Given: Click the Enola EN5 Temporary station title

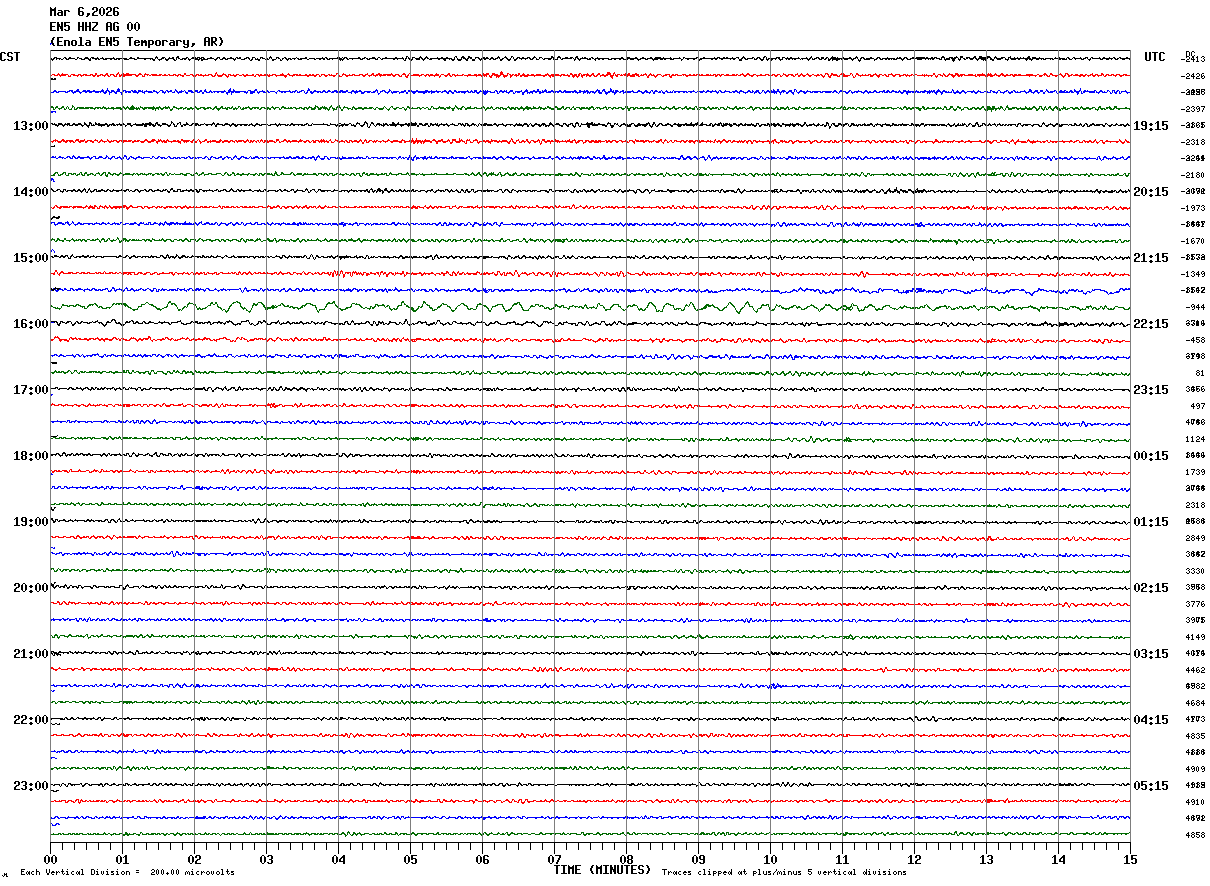Looking at the screenshot, I should click(137, 42).
